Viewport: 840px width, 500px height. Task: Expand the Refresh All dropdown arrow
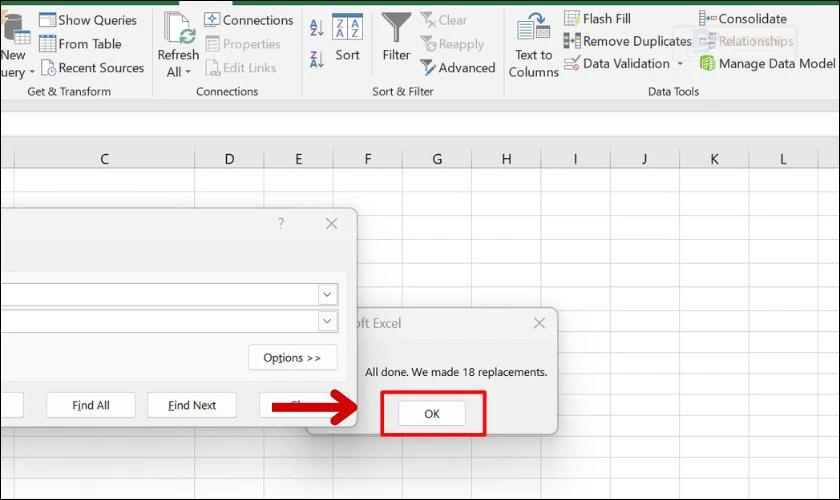[x=188, y=72]
